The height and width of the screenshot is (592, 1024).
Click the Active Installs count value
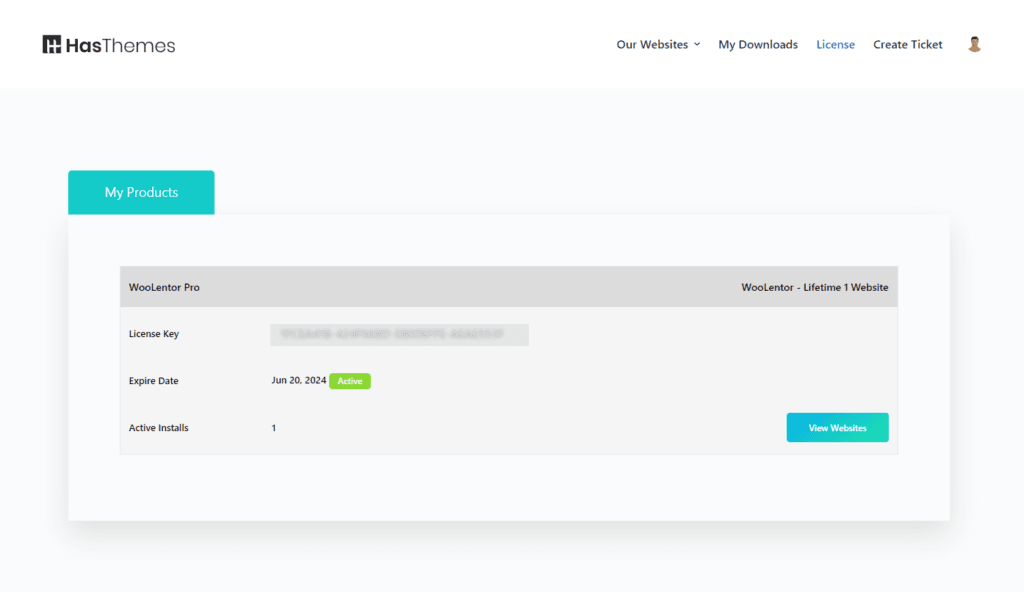(x=274, y=428)
